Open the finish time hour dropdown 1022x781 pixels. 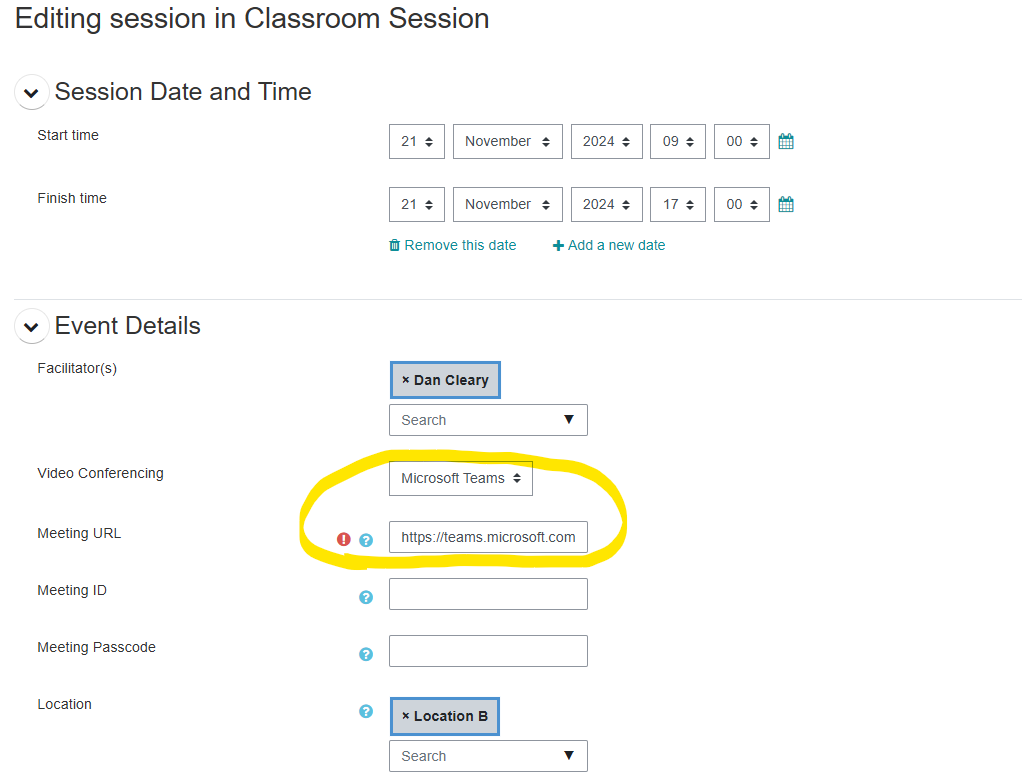point(678,205)
